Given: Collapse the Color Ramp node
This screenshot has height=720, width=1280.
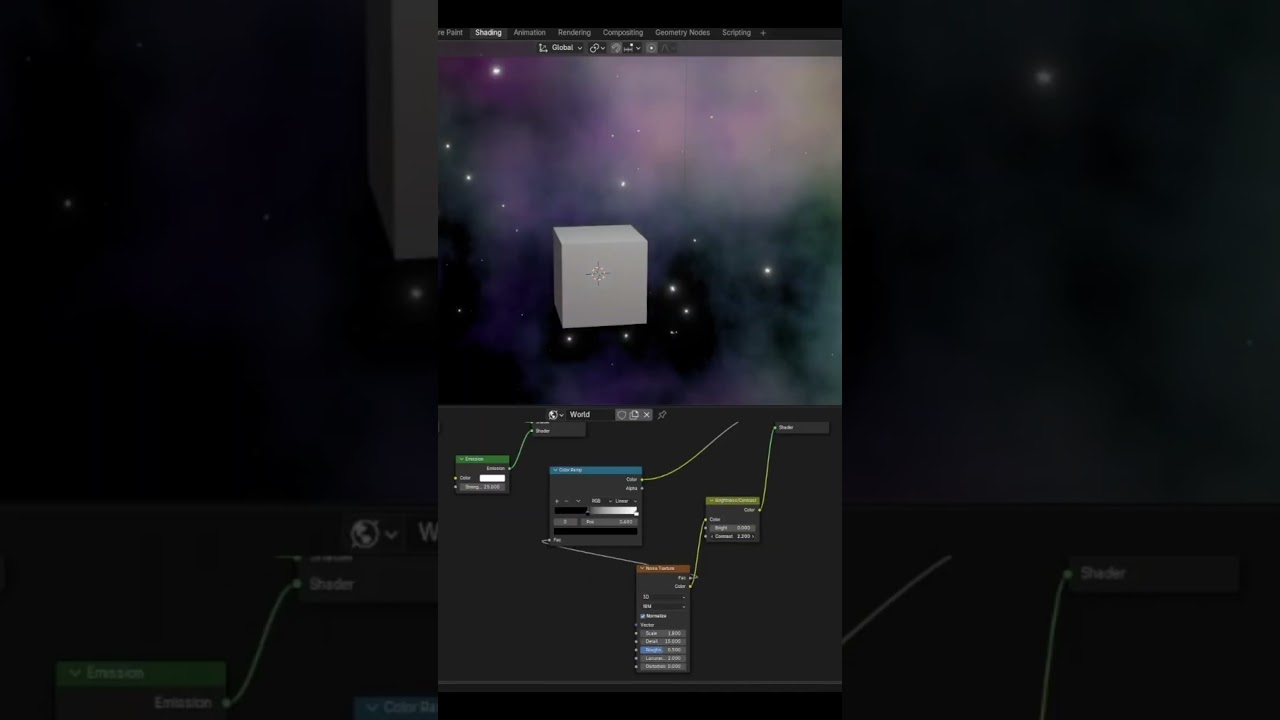Looking at the screenshot, I should [555, 470].
